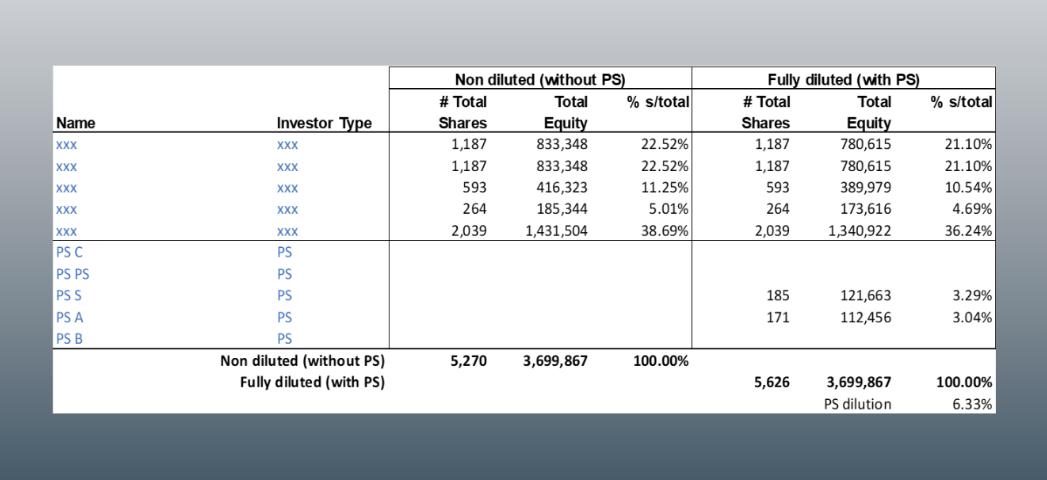The image size is (1047, 480).
Task: Click the 36.24% percentage cell
Action: (968, 231)
